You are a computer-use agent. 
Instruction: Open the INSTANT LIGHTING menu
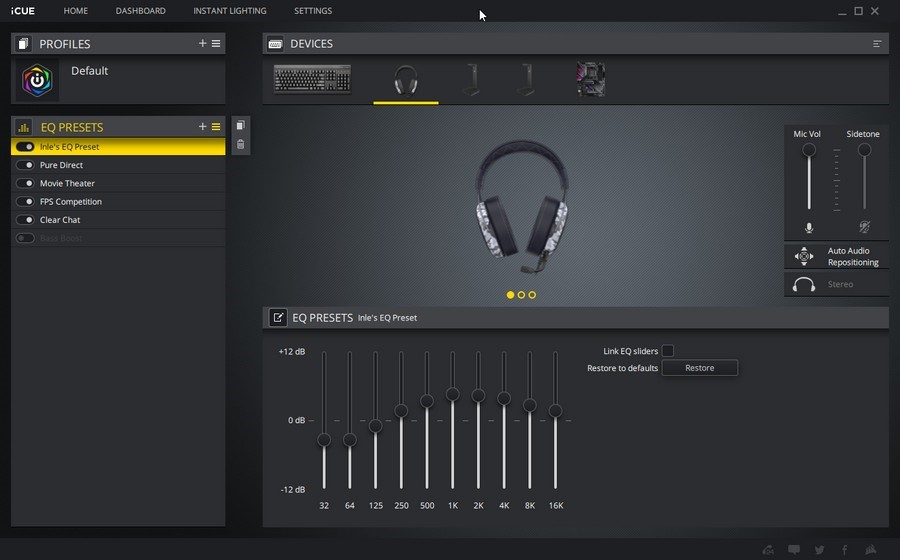[230, 10]
